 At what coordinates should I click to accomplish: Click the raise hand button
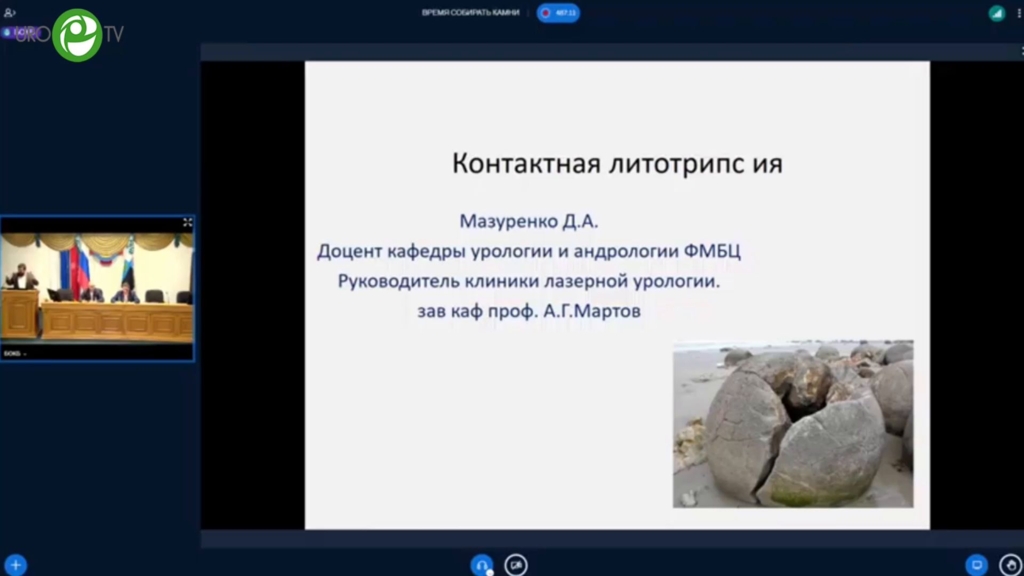pos(1010,565)
